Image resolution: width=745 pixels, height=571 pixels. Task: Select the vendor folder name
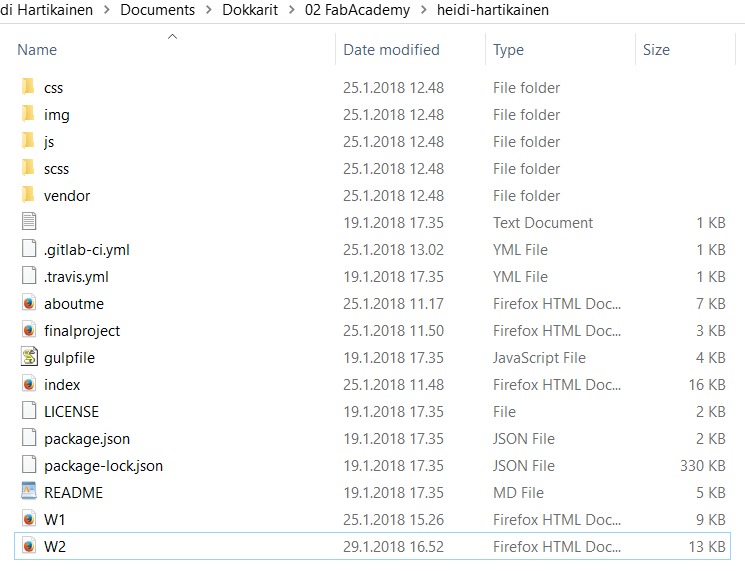[67, 196]
